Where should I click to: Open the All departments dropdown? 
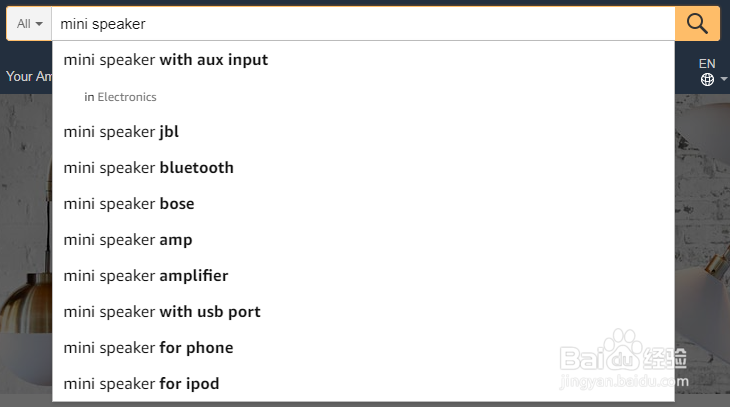29,23
